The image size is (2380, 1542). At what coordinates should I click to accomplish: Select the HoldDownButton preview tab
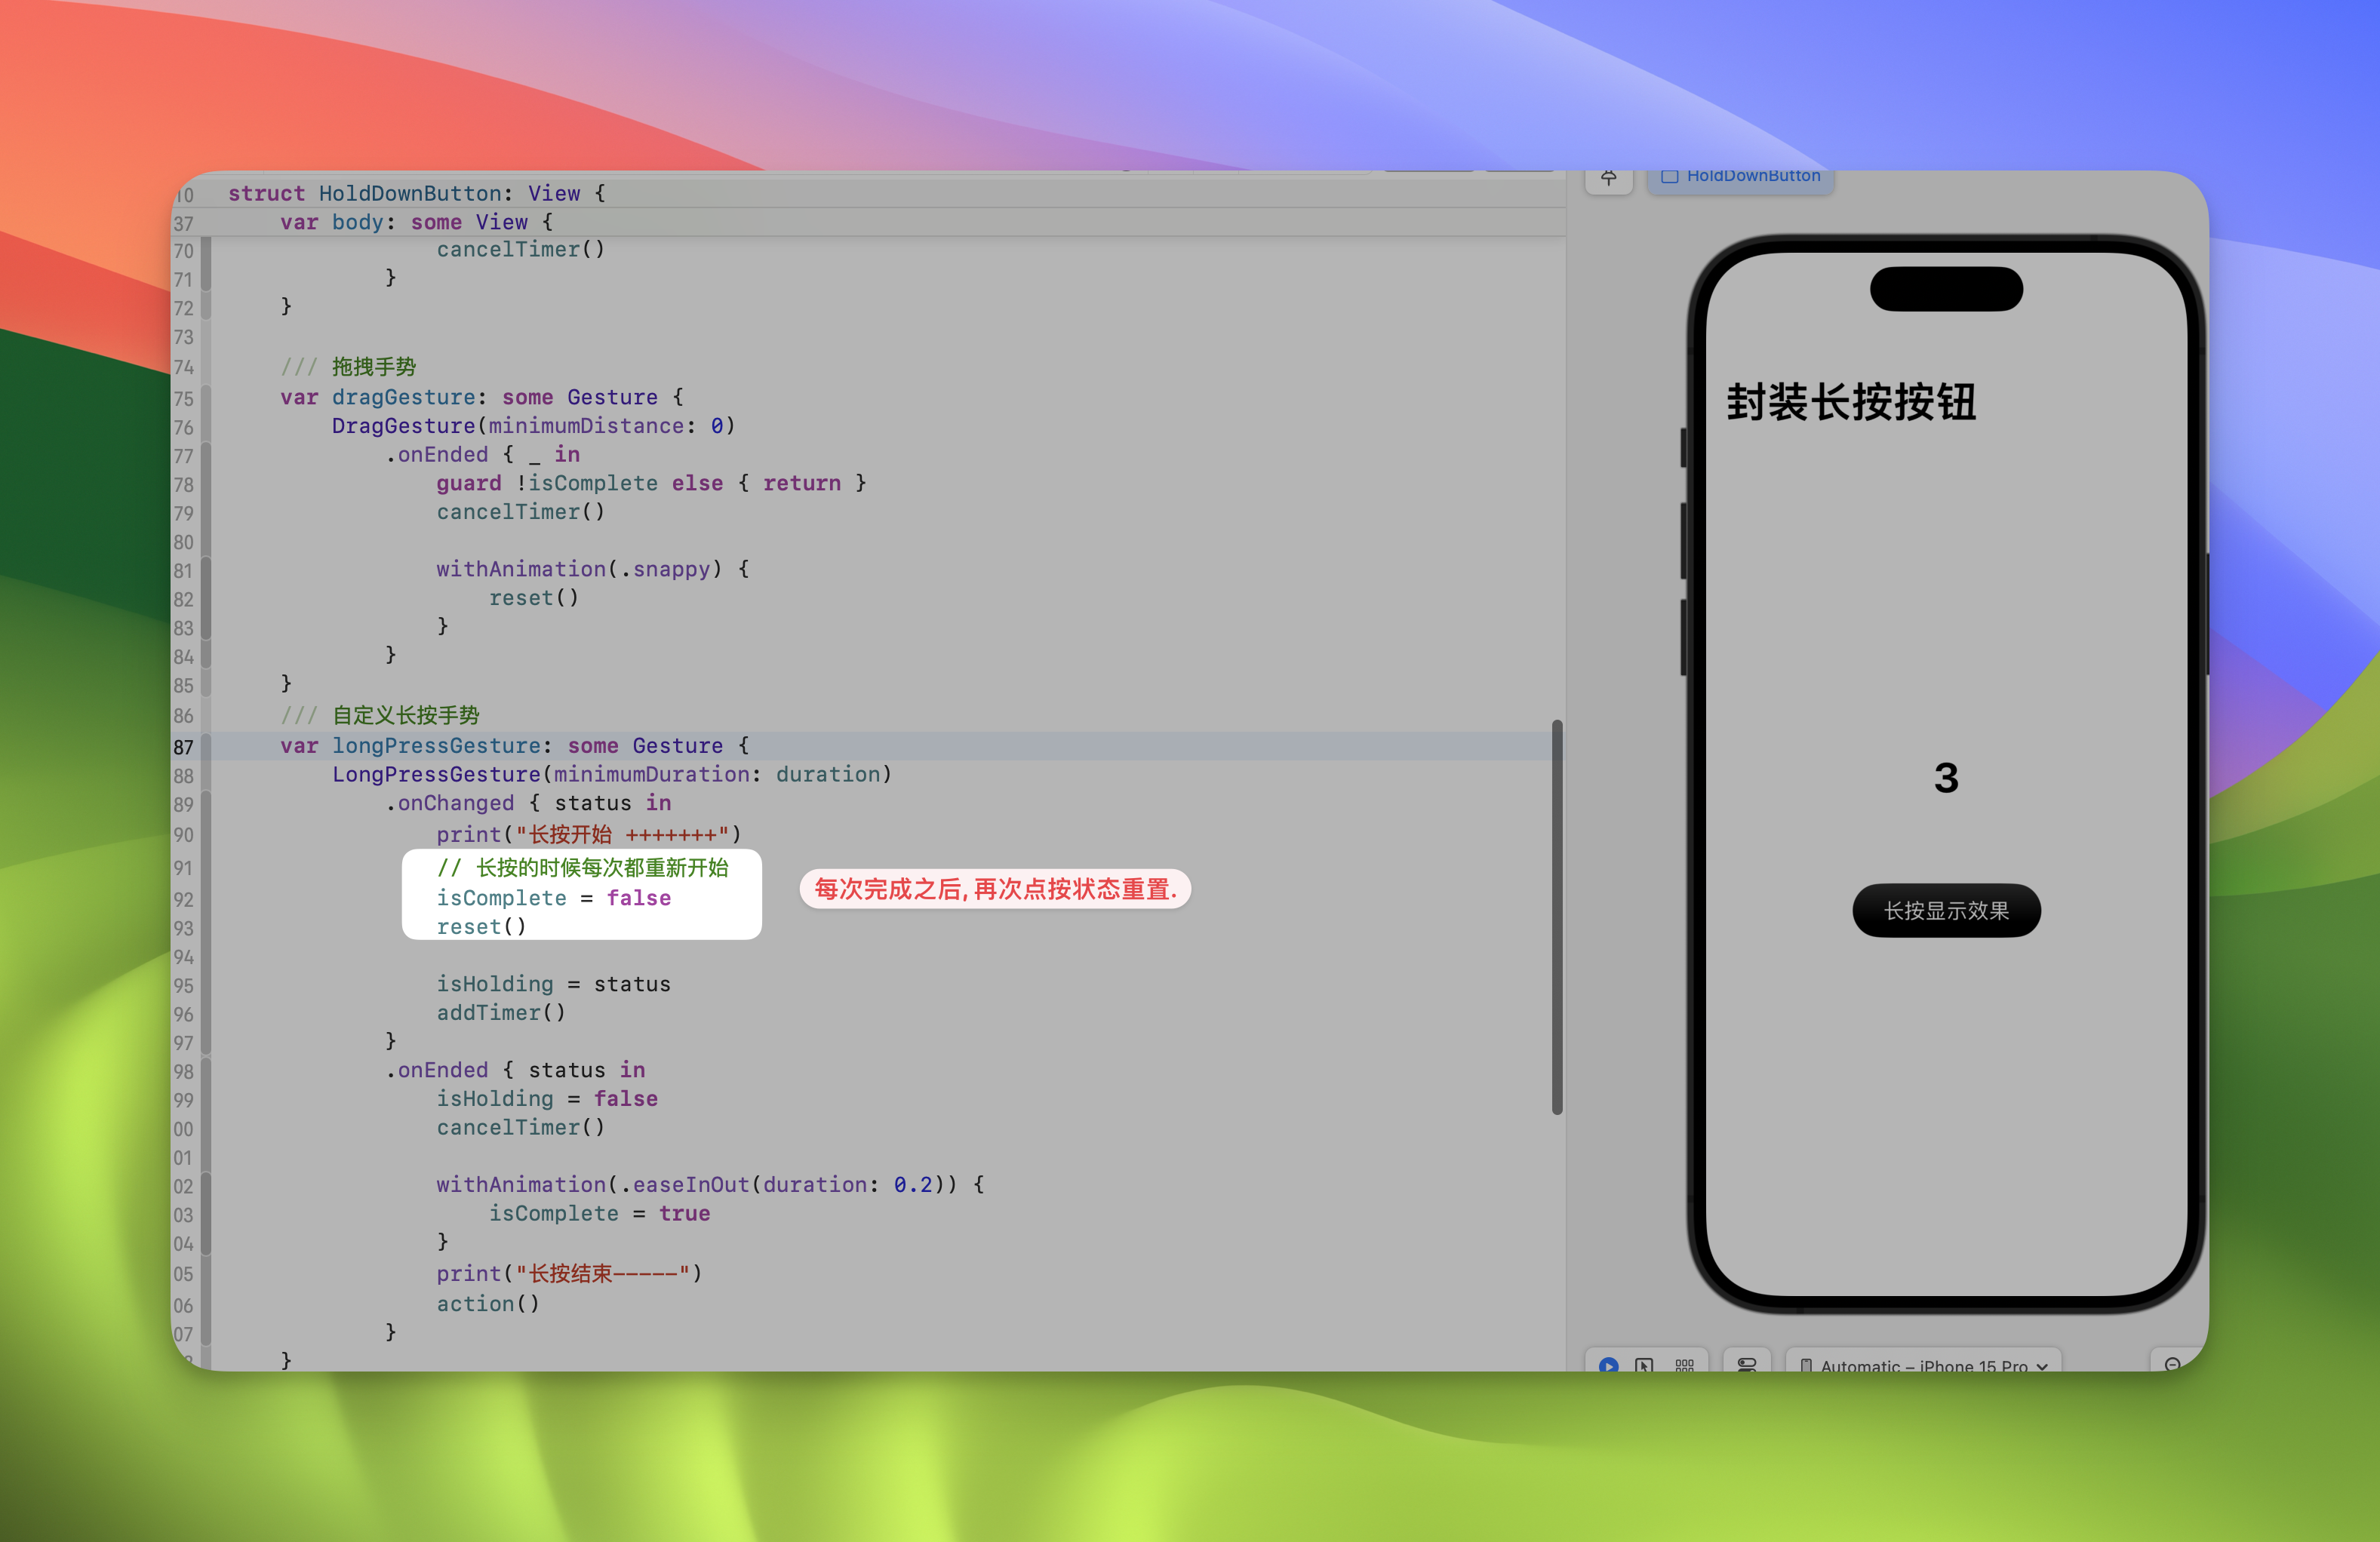click(x=1740, y=177)
